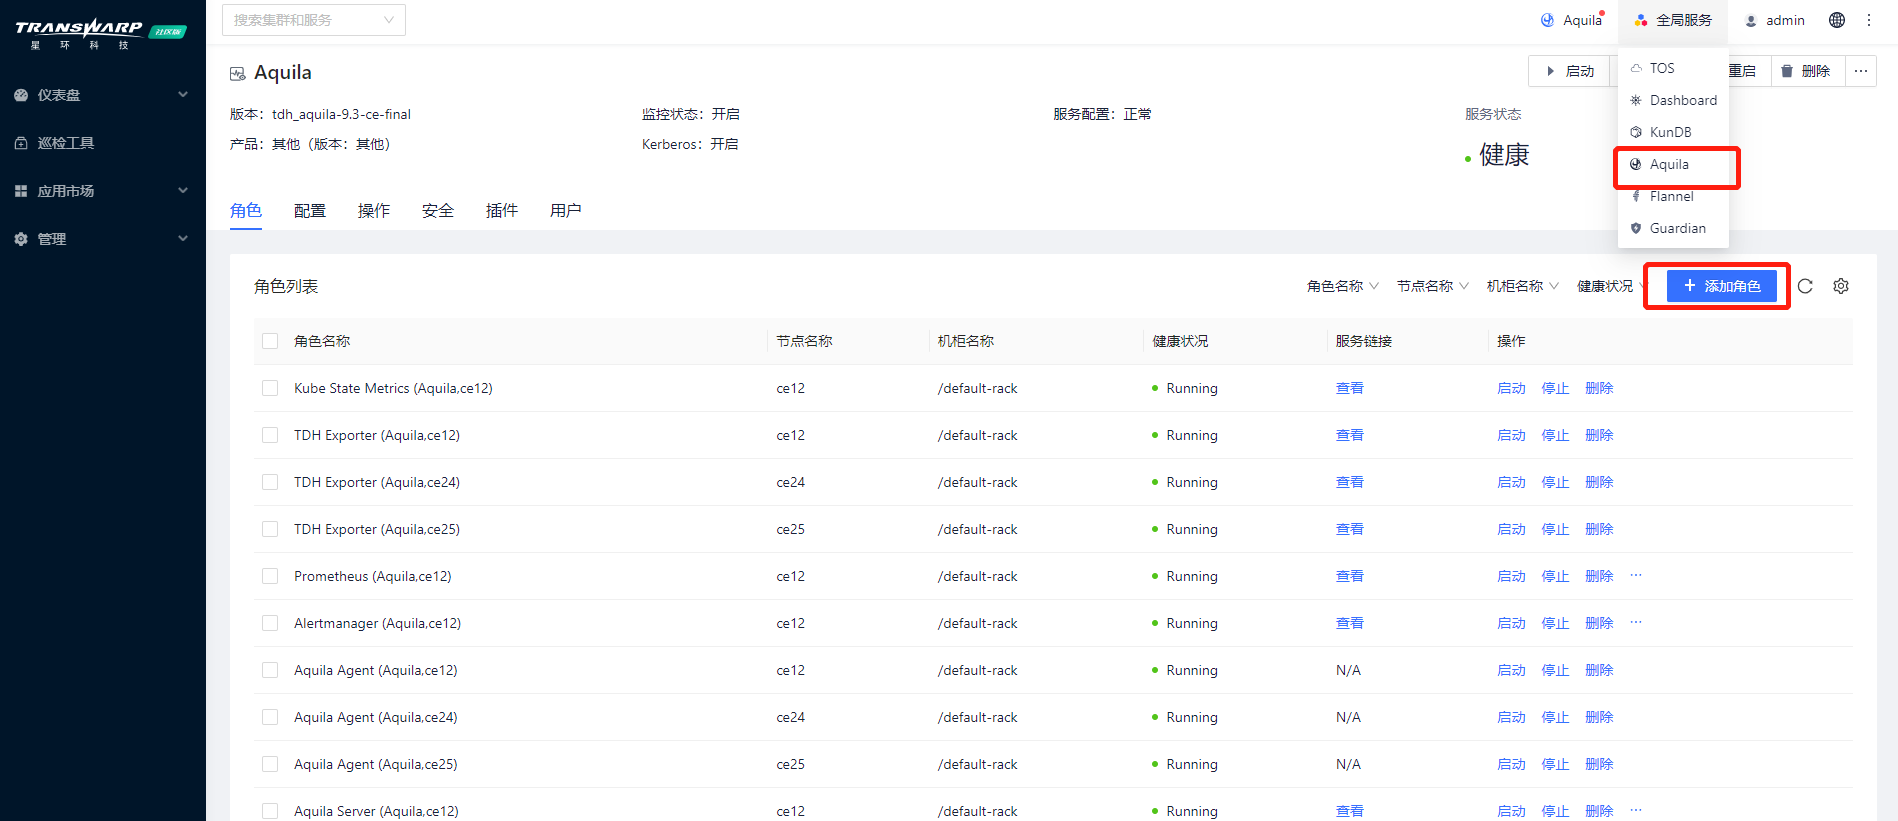Click the 角色名称 column header
The image size is (1898, 821).
[322, 341]
